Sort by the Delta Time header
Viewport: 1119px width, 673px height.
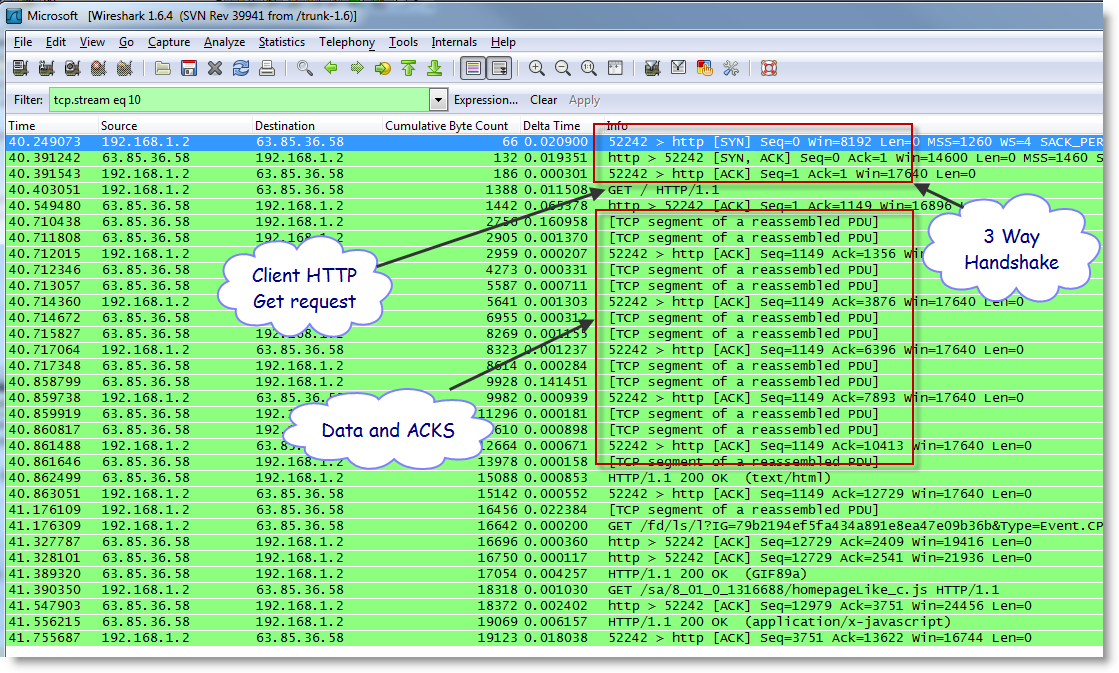coord(562,126)
